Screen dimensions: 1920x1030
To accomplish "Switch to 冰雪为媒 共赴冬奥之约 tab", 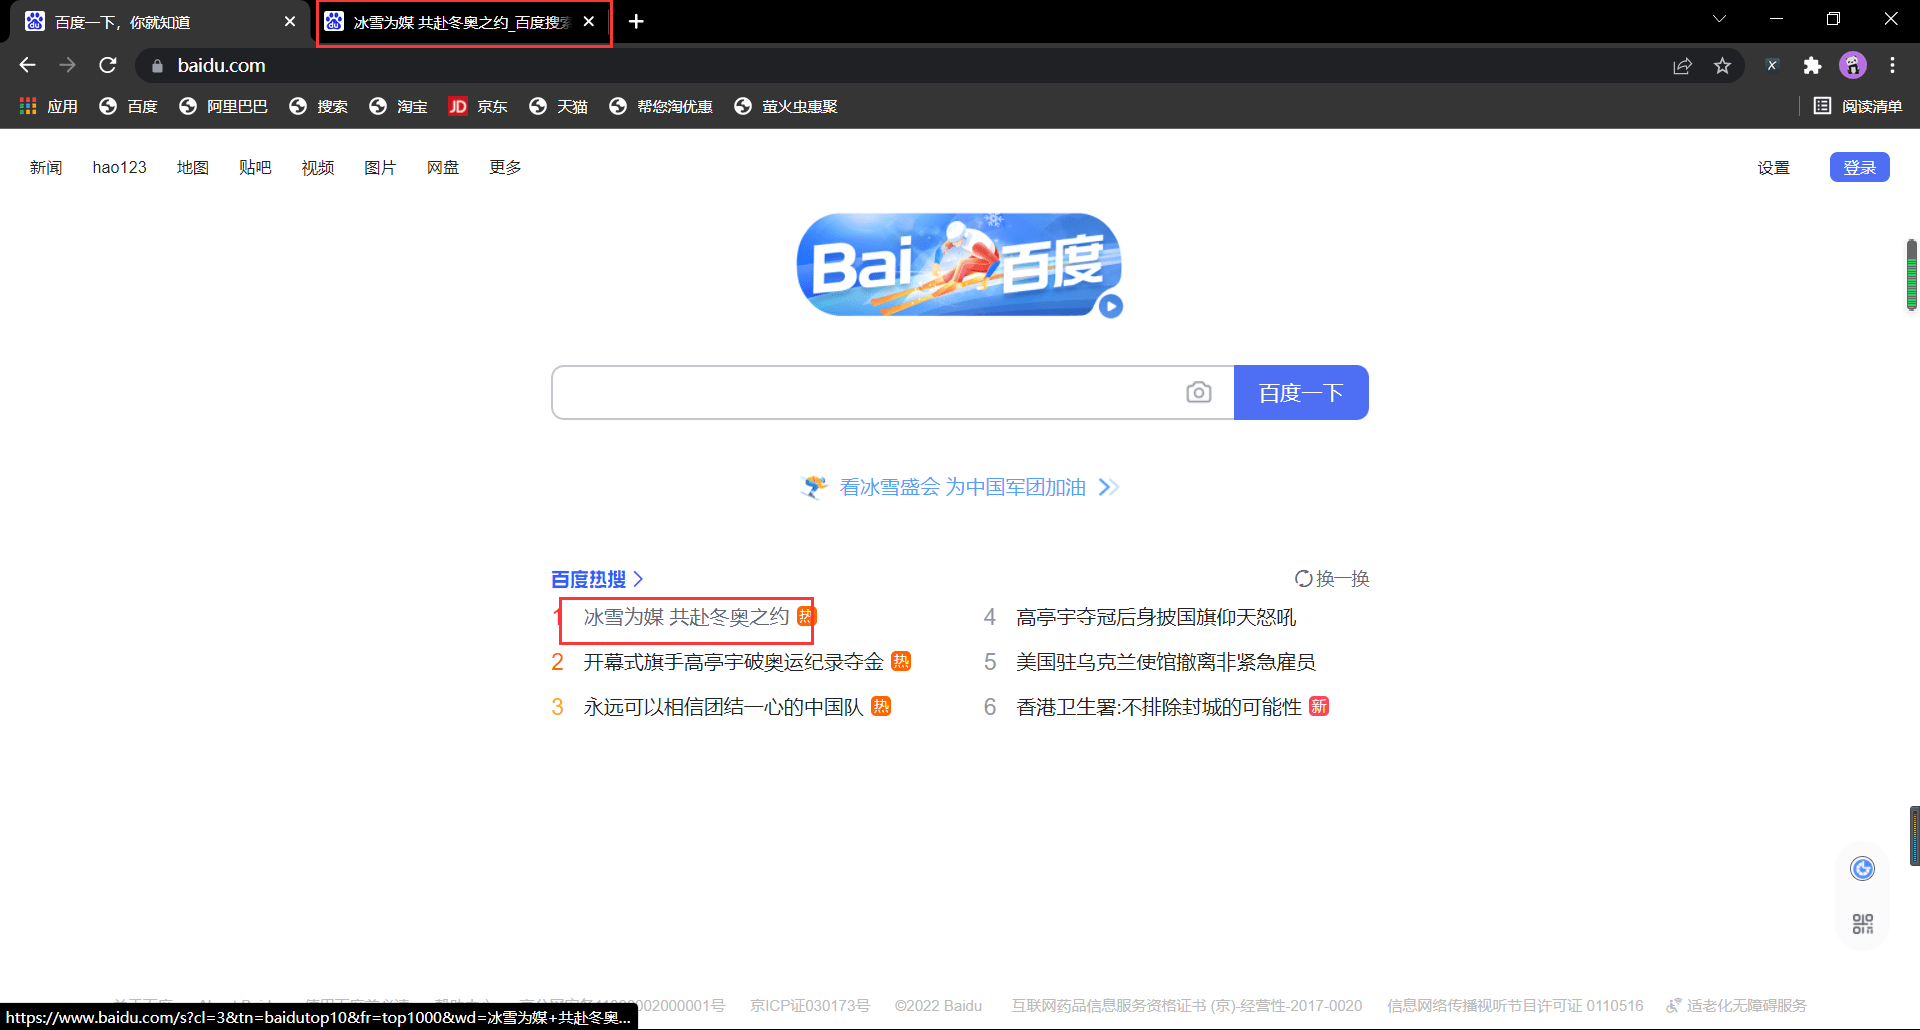I will 462,22.
